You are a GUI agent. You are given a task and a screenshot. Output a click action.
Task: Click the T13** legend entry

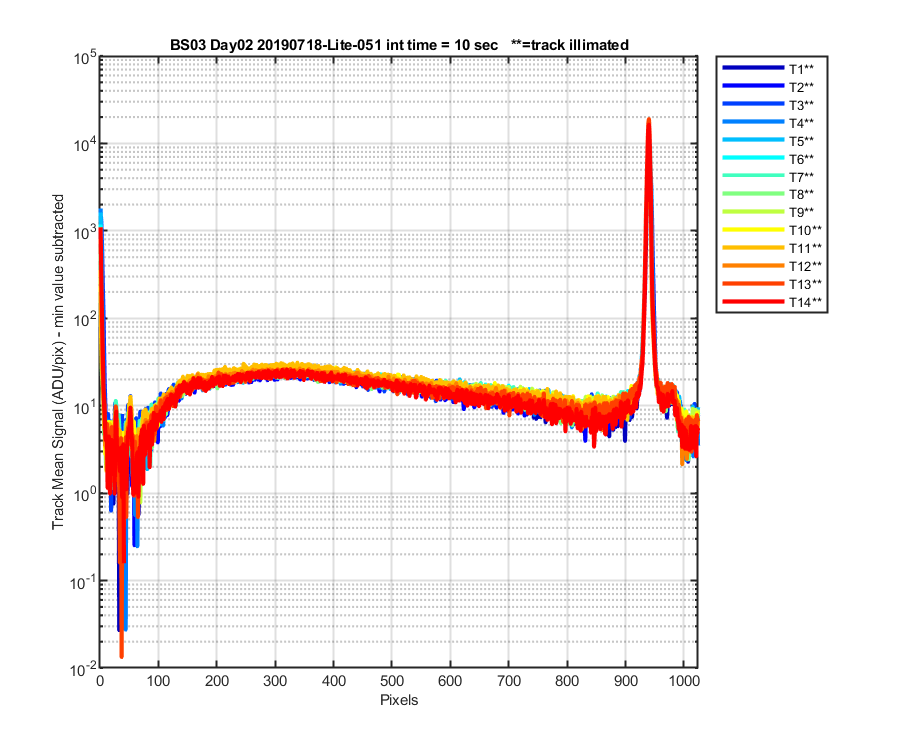[772, 284]
